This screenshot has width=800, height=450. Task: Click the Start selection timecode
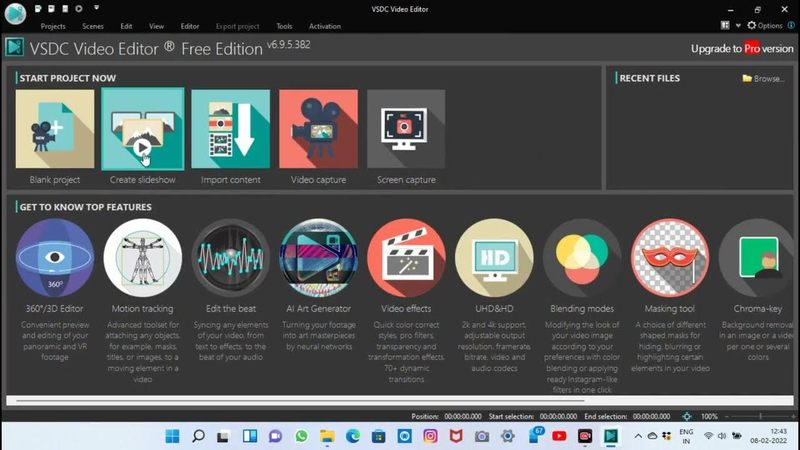pos(558,416)
